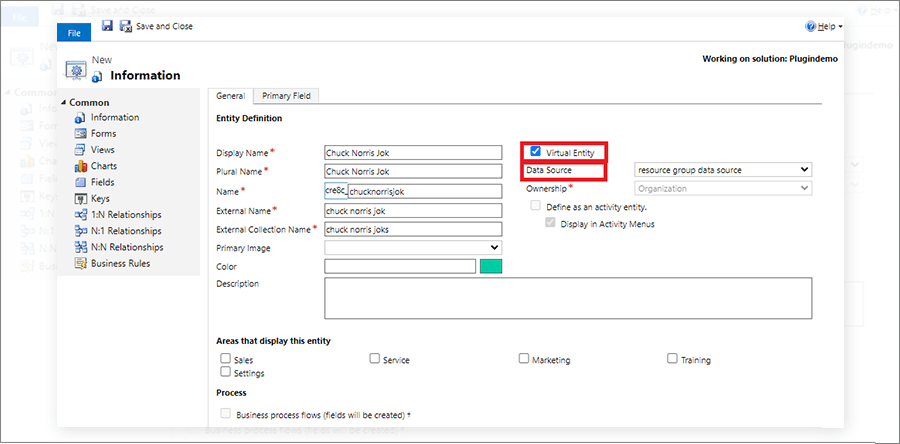This screenshot has width=900, height=444.
Task: Click the Save and Close button label
Action: click(x=164, y=26)
